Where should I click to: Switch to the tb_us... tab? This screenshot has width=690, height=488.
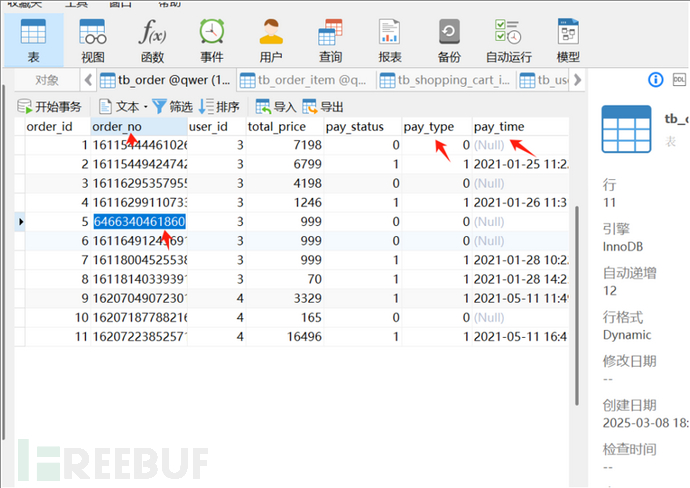pyautogui.click(x=544, y=80)
